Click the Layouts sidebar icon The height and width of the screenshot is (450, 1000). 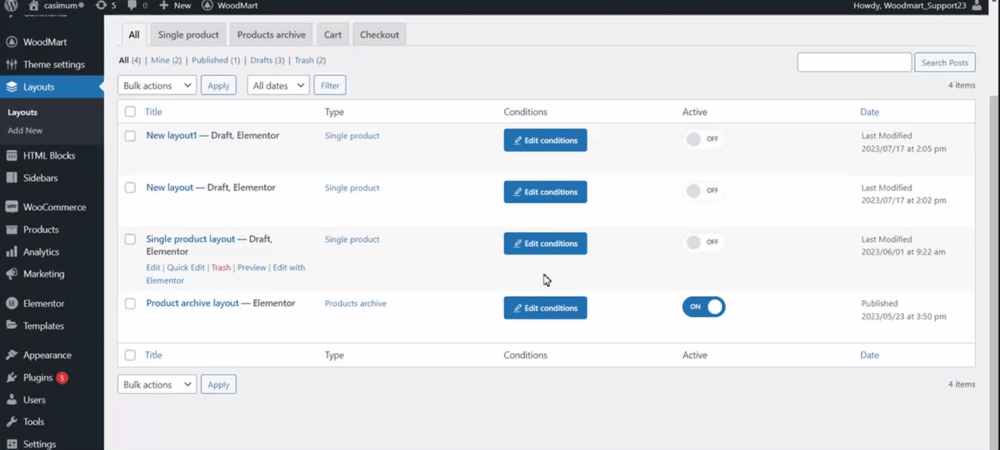tap(11, 87)
